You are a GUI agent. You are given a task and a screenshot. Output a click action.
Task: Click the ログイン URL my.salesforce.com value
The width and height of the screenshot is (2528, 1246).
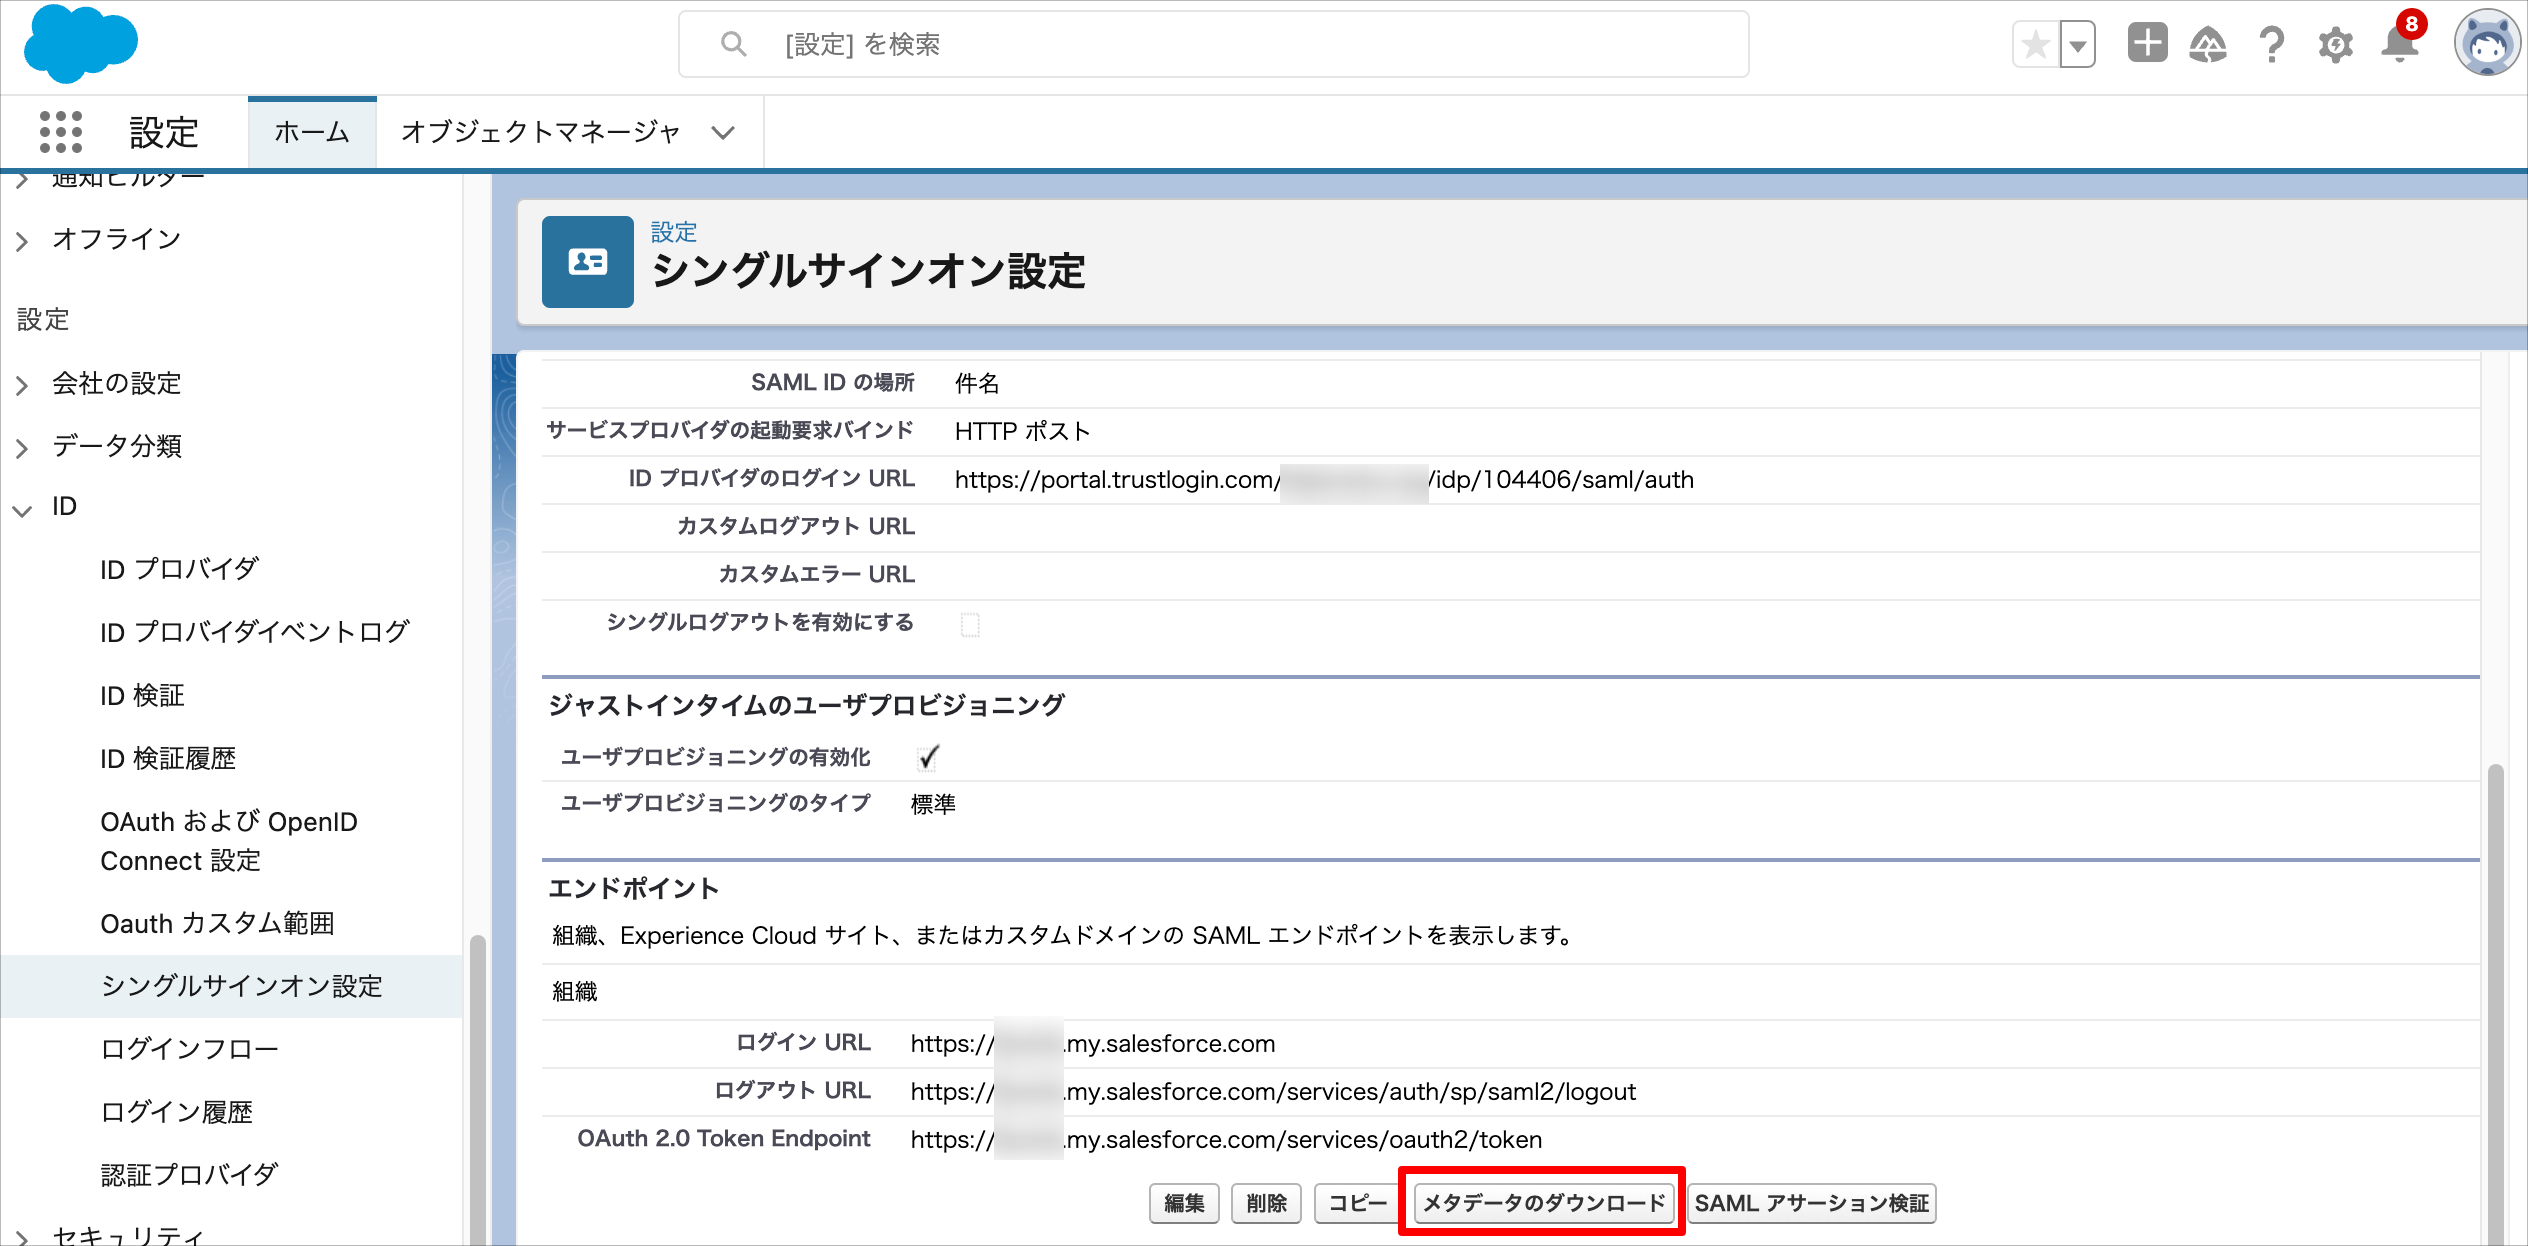point(1093,1044)
